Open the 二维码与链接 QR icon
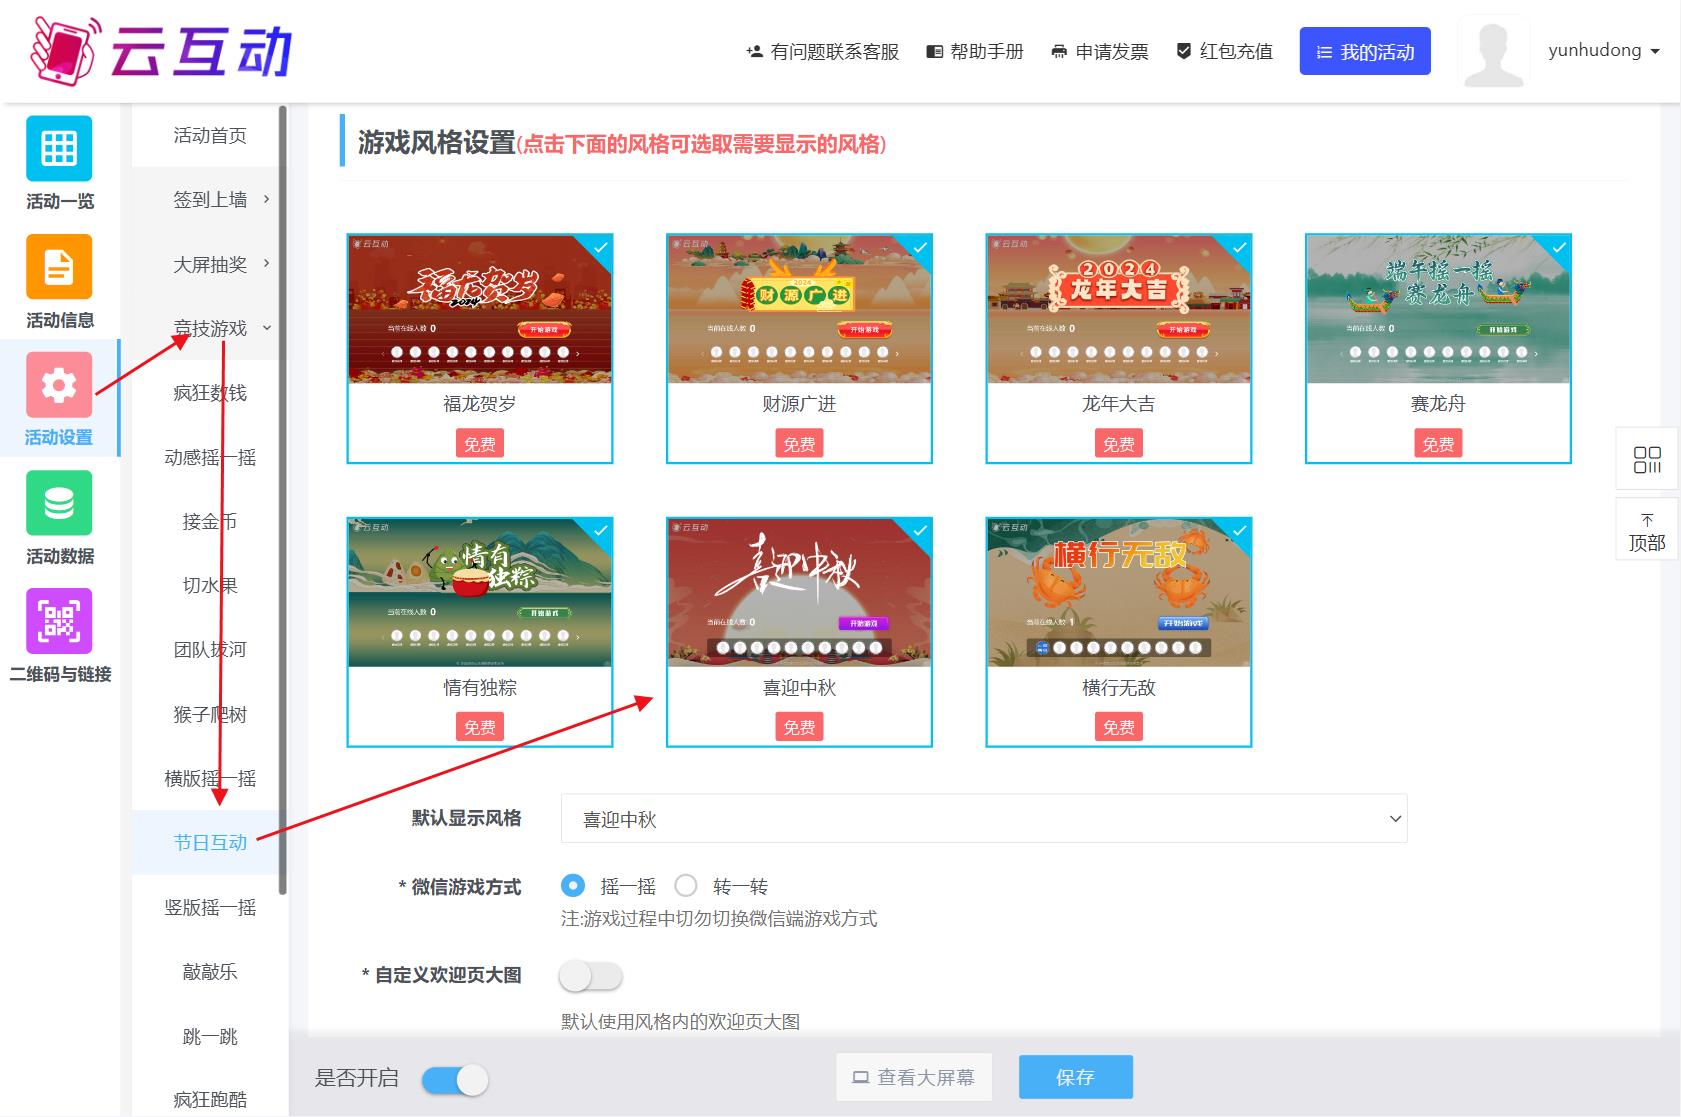The height and width of the screenshot is (1117, 1681). (x=59, y=620)
